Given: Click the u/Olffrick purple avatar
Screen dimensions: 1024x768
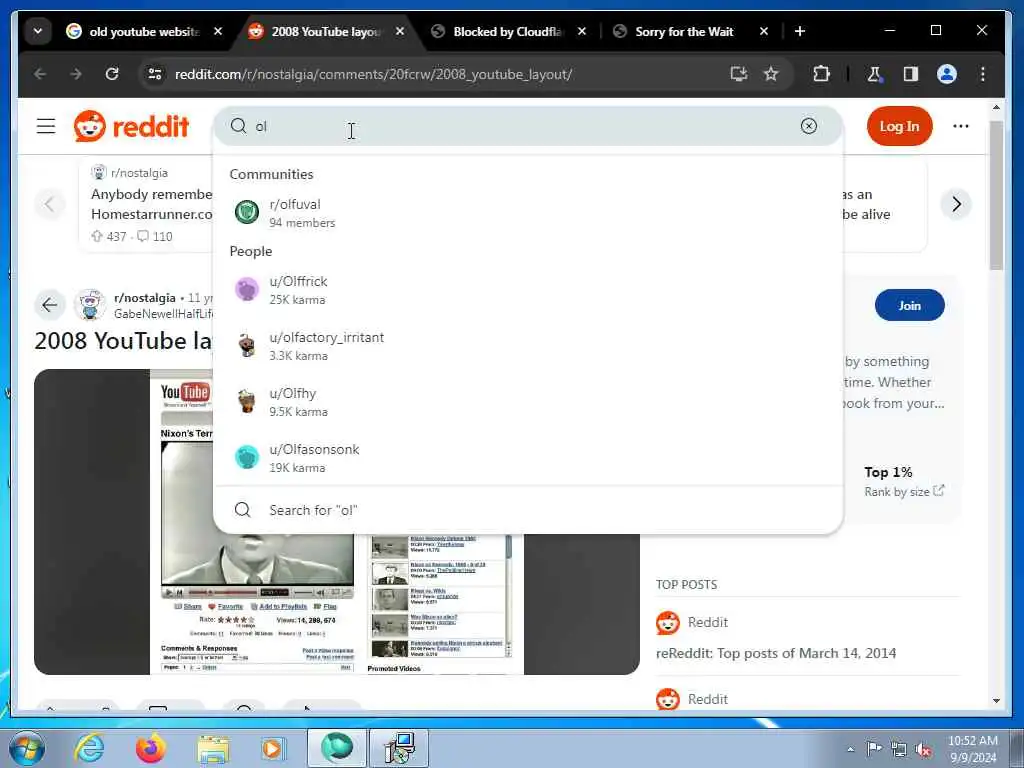Looking at the screenshot, I should 247,289.
